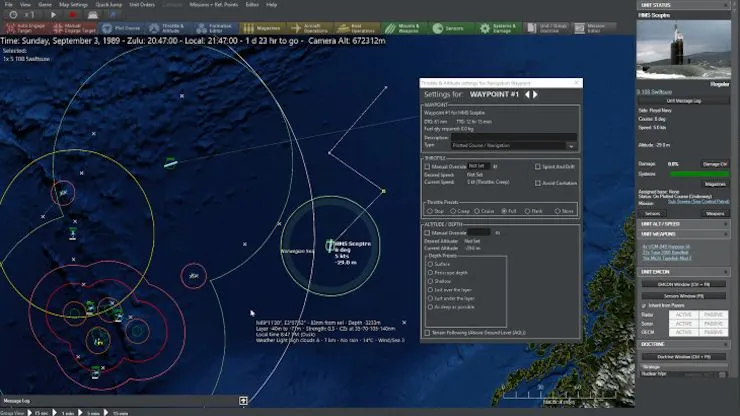Click the Damage Ctrl button
740x416 pixels.
[715, 164]
